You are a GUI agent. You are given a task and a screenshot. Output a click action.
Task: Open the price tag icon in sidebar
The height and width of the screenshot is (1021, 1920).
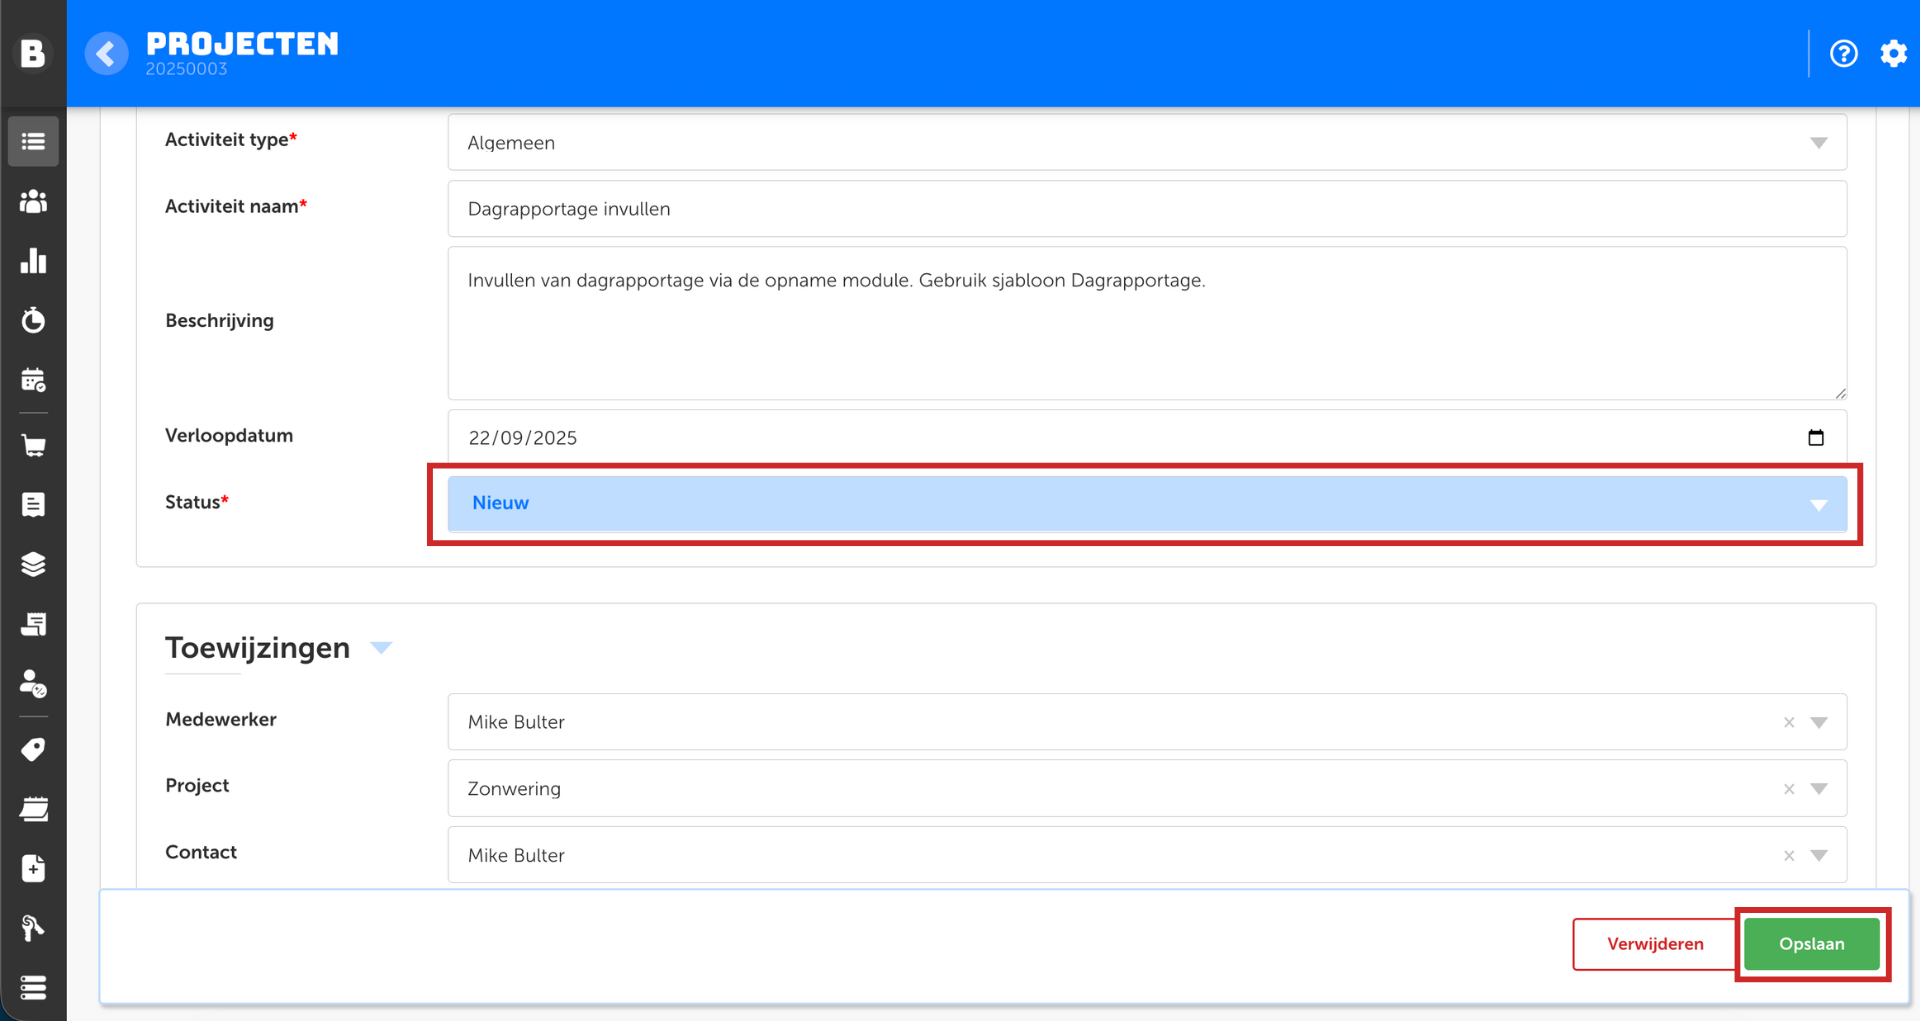33,750
